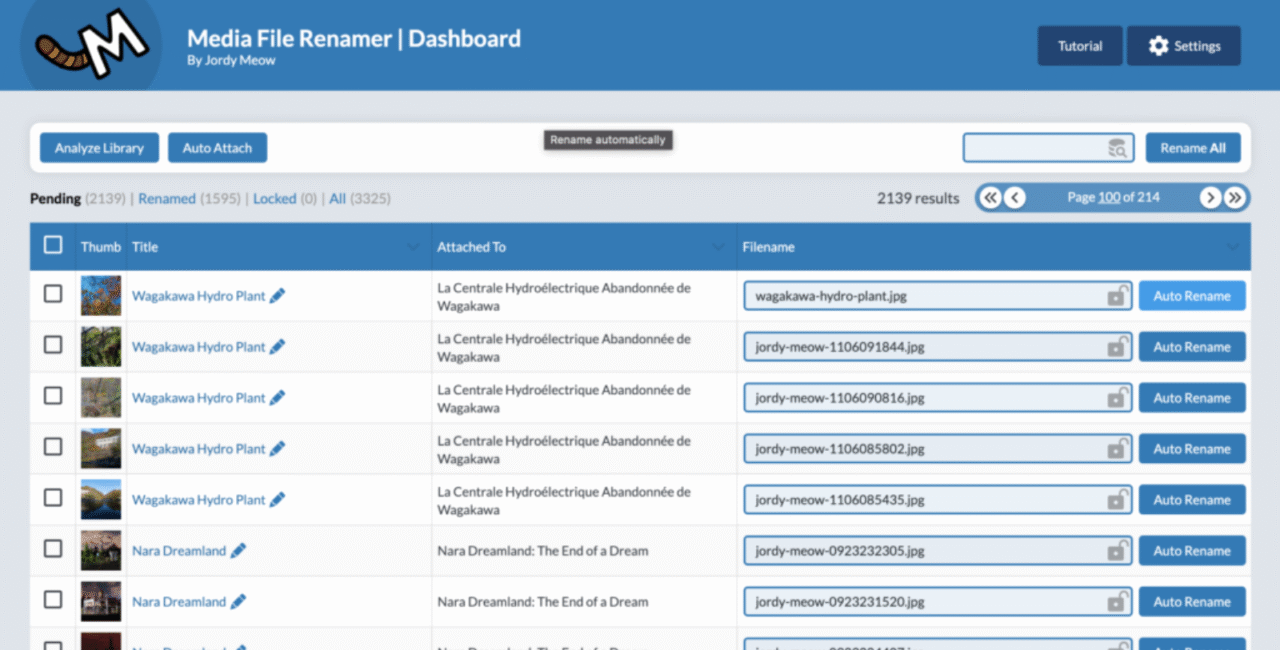Open the Attached To column chevron
This screenshot has height=650, width=1280.
[x=718, y=247]
